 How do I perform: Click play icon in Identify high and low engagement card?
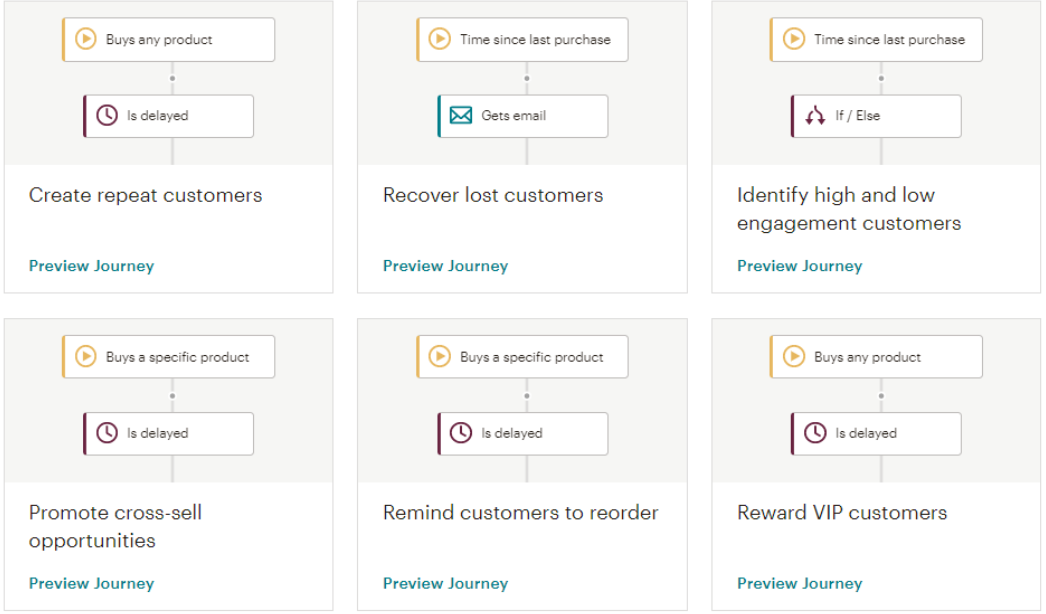click(793, 40)
